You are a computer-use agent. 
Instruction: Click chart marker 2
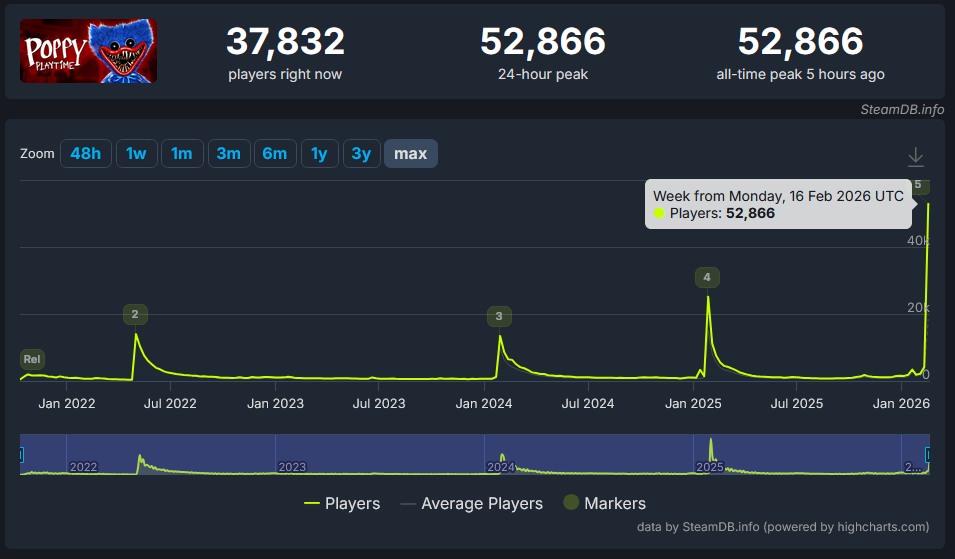coord(135,315)
